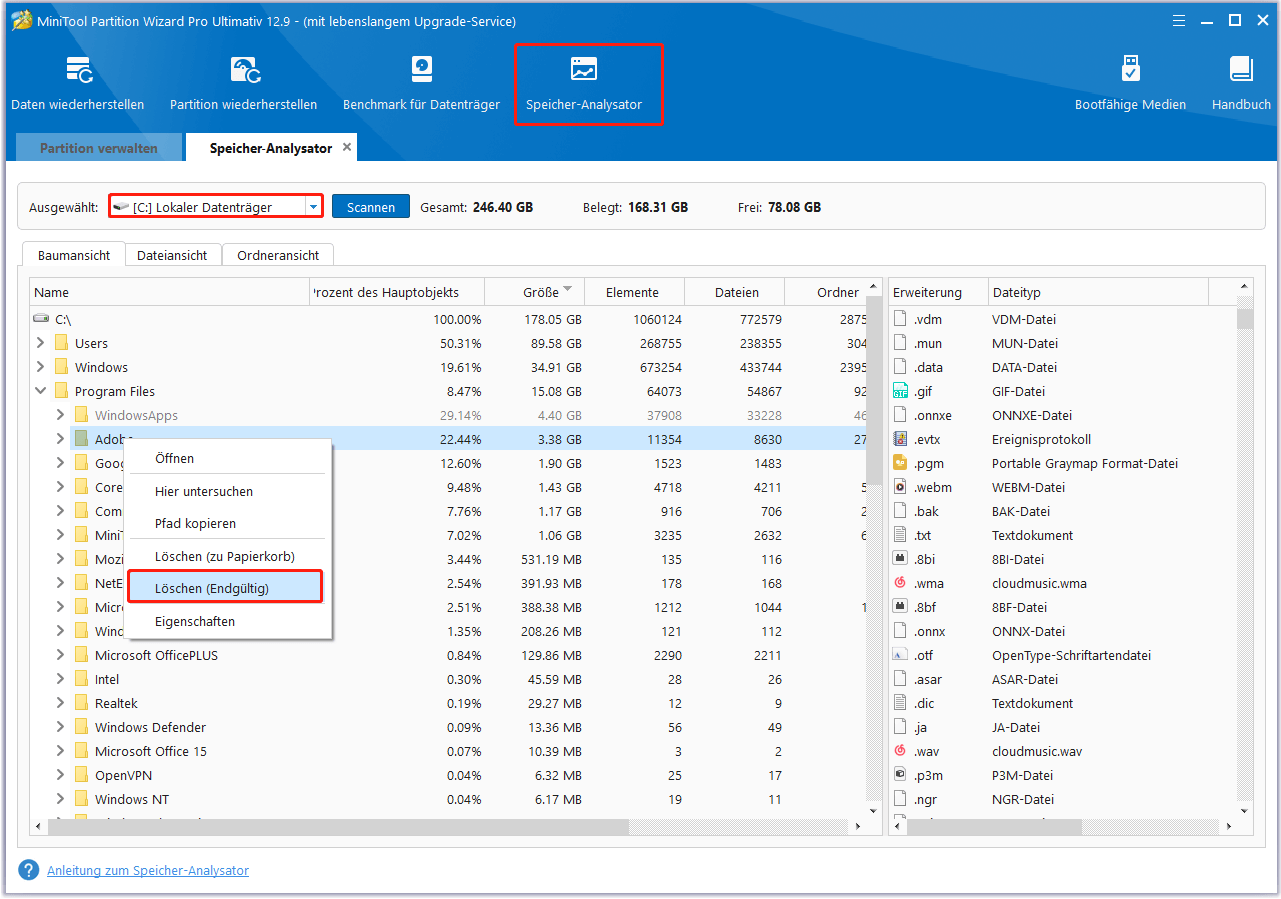Open the hamburger menu in title bar
This screenshot has height=899, width=1281.
click(1178, 20)
